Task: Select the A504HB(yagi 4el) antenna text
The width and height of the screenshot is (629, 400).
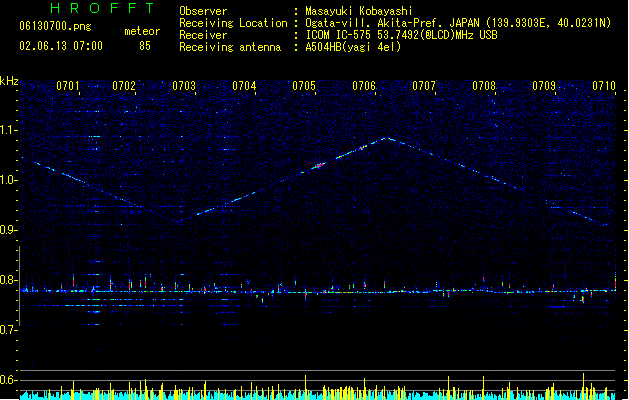Action: 353,47
